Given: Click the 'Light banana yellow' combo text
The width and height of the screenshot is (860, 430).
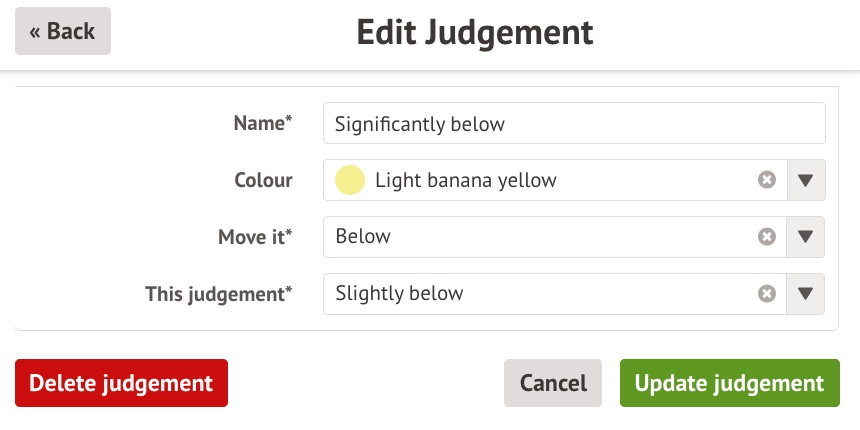Looking at the screenshot, I should point(466,181).
